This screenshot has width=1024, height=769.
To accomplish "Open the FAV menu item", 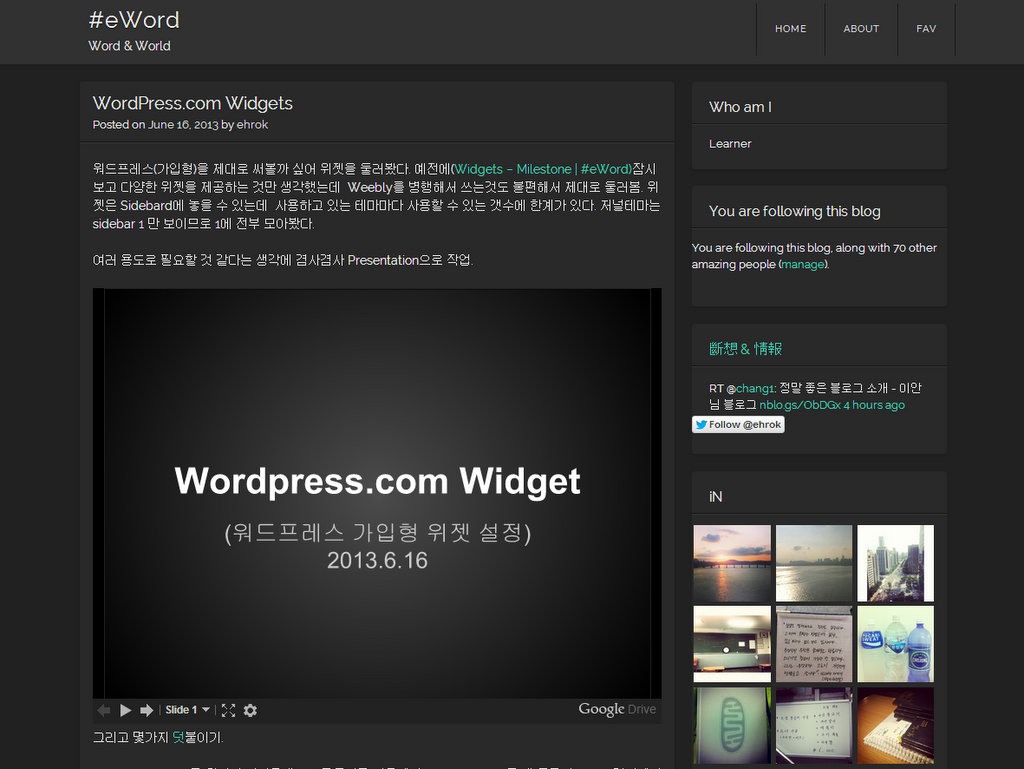I will [926, 29].
